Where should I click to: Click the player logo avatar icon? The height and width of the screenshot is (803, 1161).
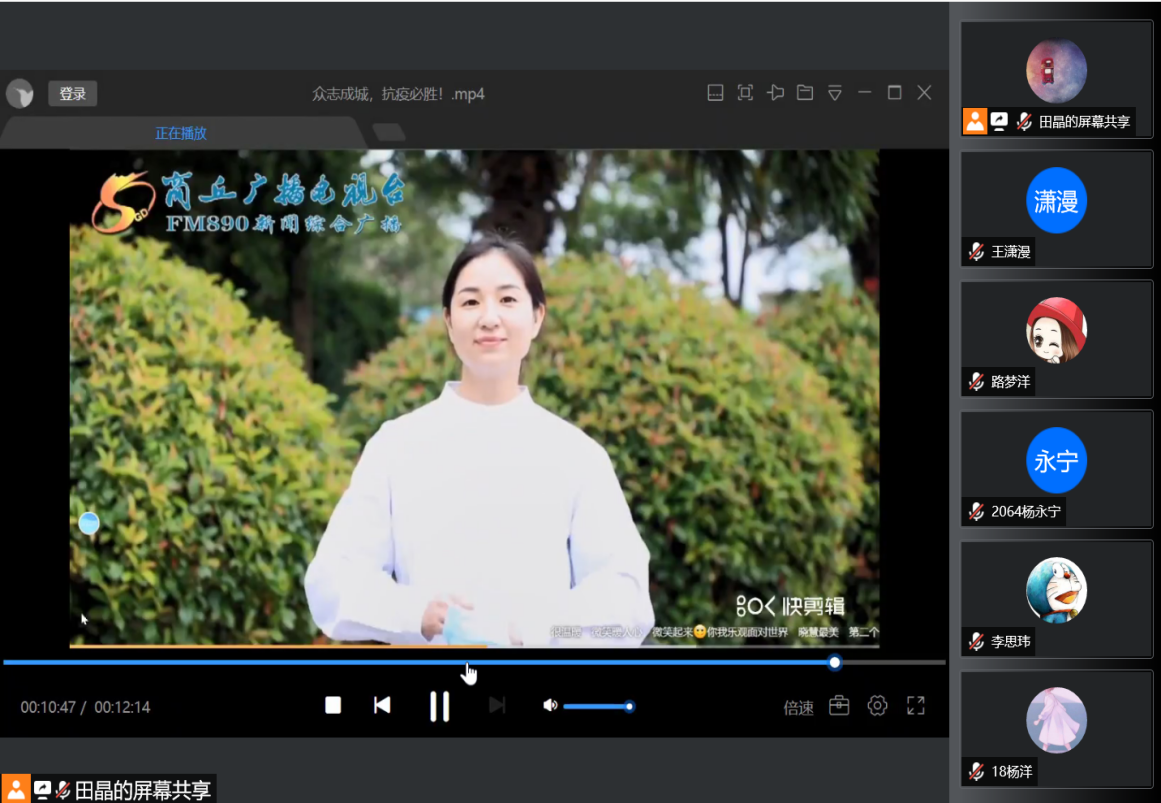coord(20,94)
